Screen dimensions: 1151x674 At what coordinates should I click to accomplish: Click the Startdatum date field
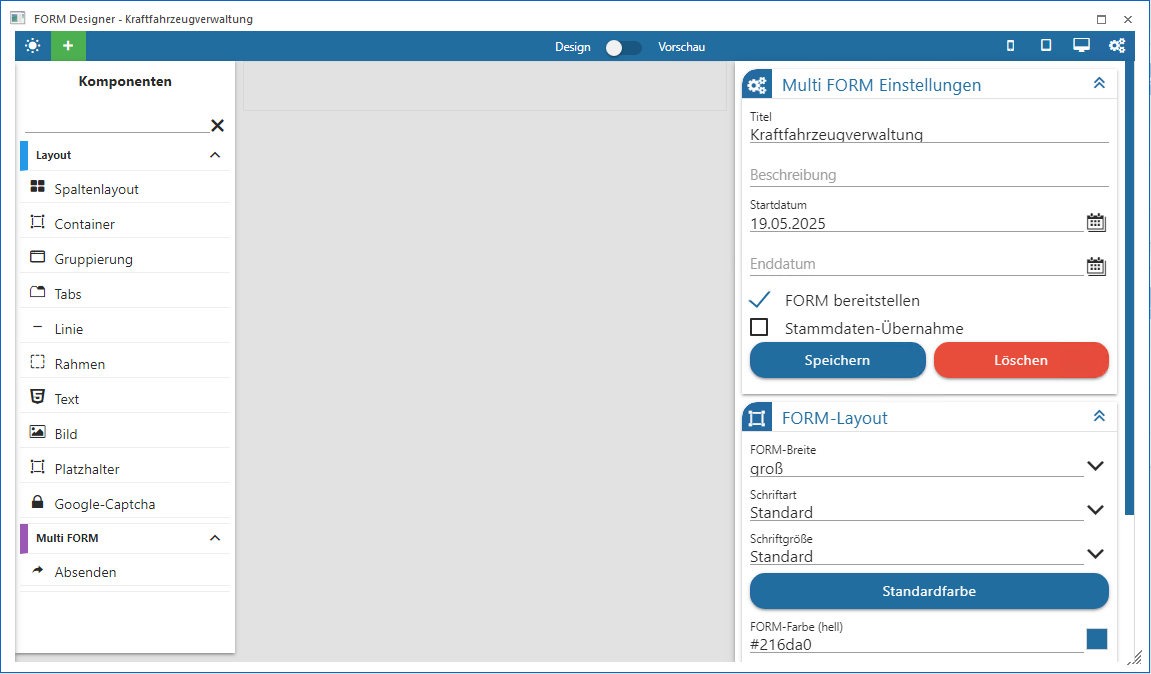click(x=916, y=223)
